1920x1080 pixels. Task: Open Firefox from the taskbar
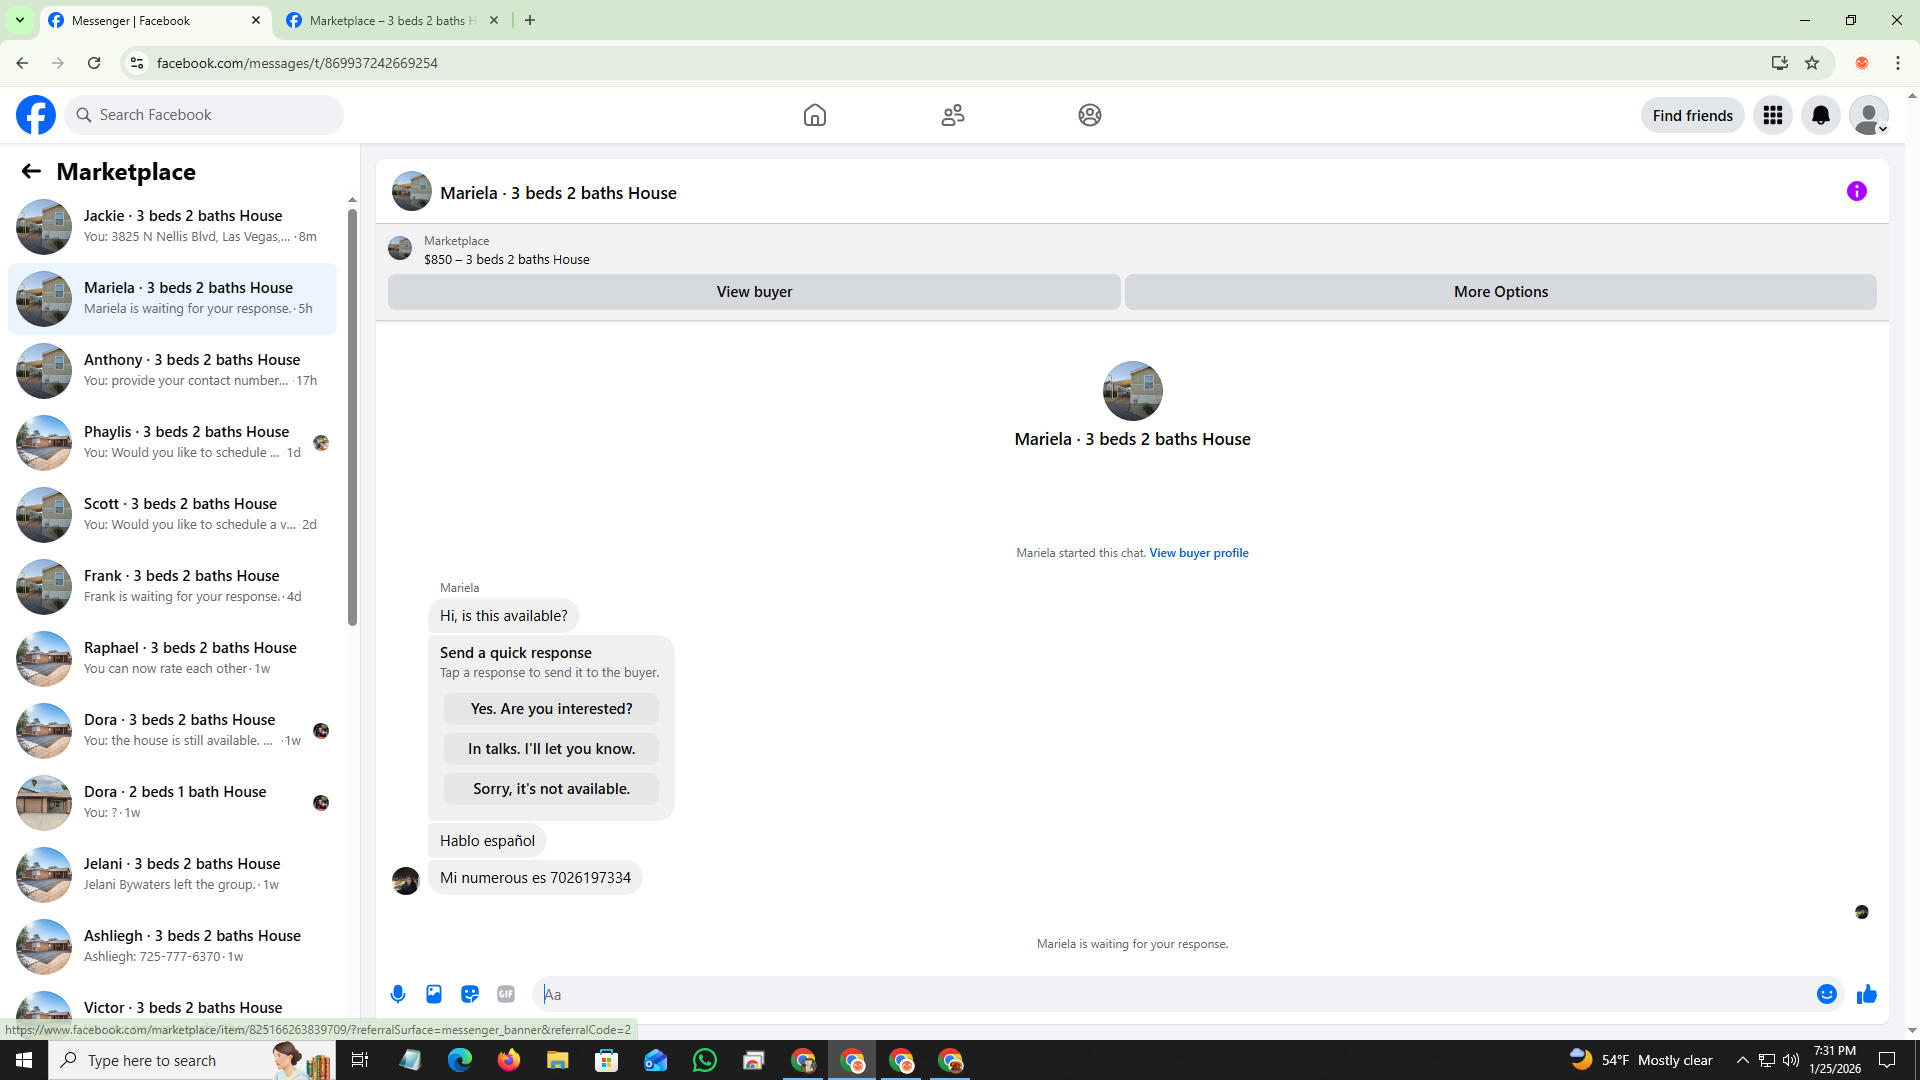[509, 1060]
